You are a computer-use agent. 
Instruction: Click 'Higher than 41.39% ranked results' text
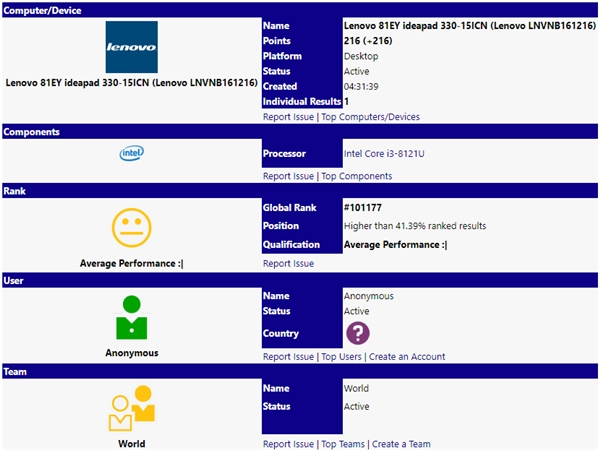[x=415, y=226]
